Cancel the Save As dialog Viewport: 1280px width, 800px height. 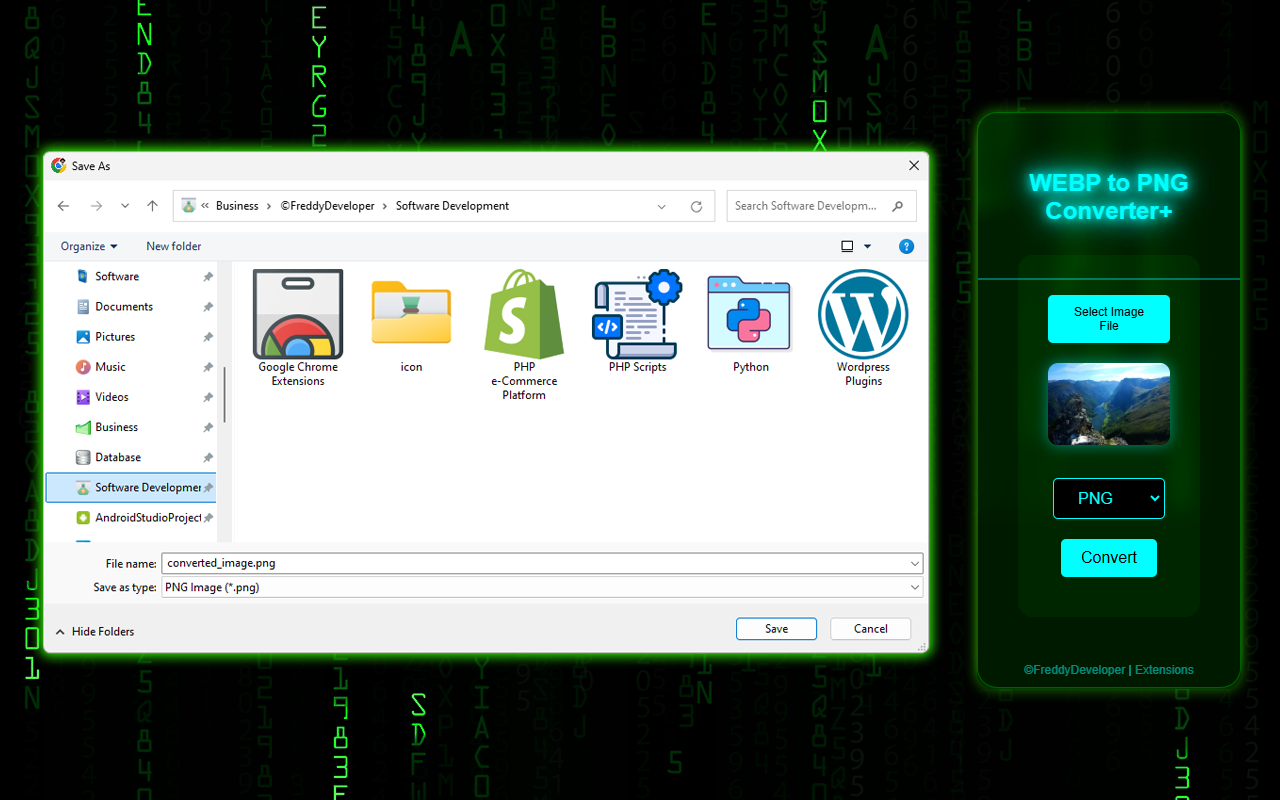pyautogui.click(x=870, y=629)
